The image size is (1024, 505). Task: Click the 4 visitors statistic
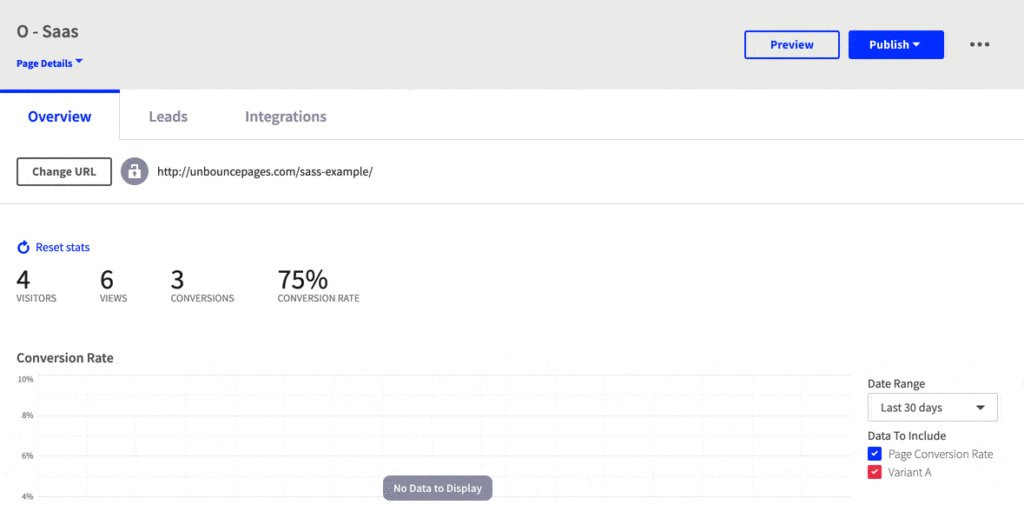pos(36,286)
